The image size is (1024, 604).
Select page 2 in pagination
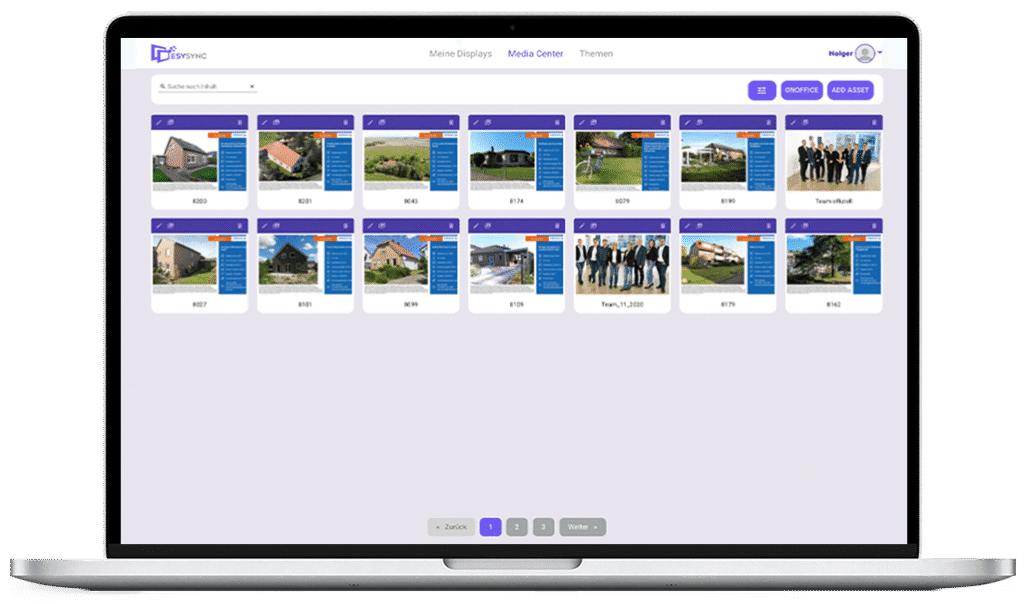517,527
